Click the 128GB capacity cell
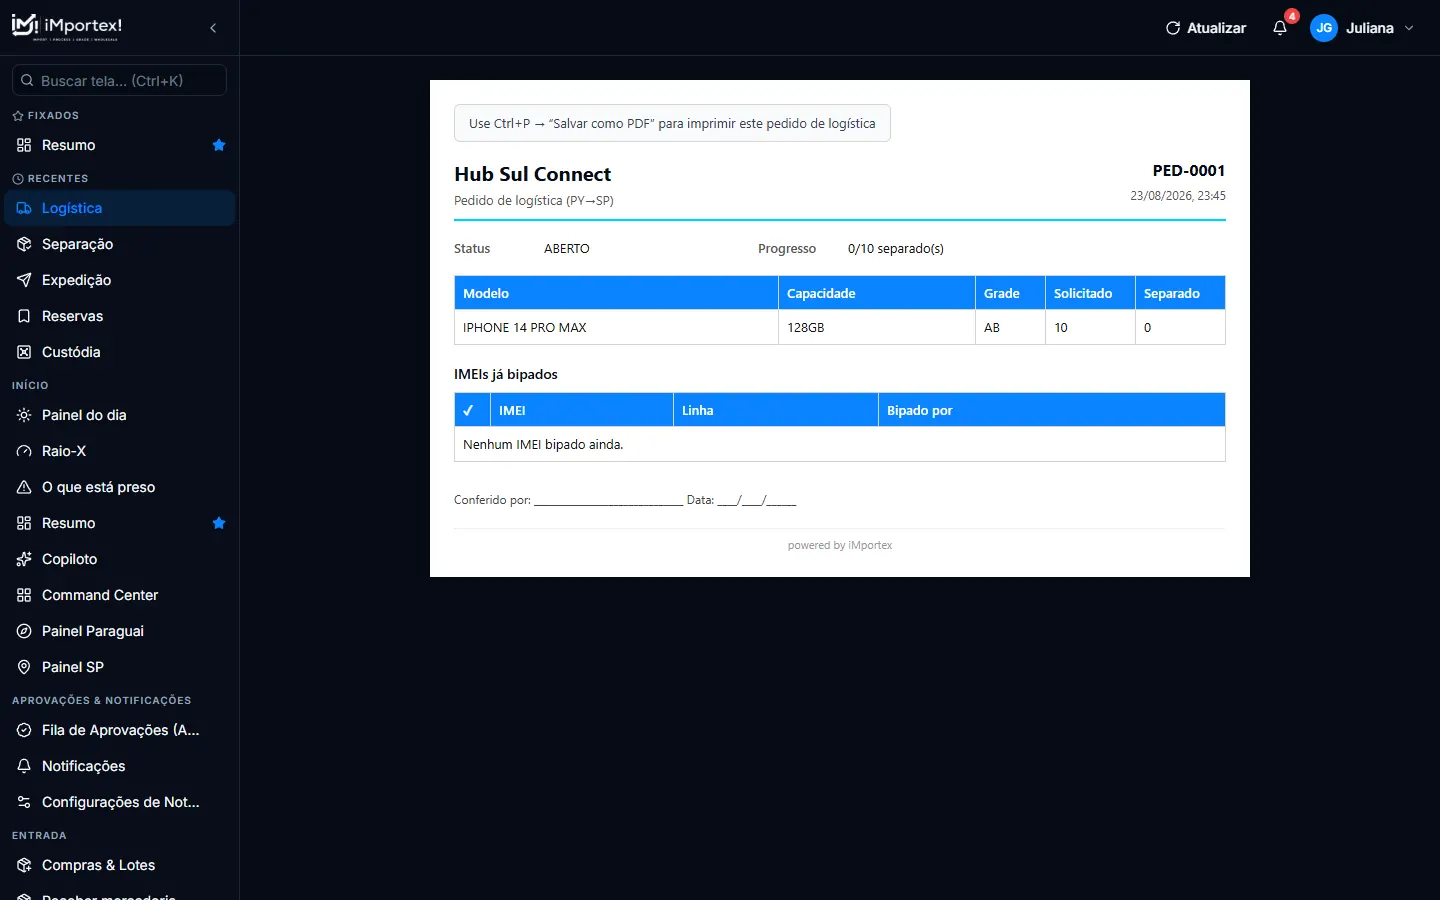1440x900 pixels. click(877, 327)
